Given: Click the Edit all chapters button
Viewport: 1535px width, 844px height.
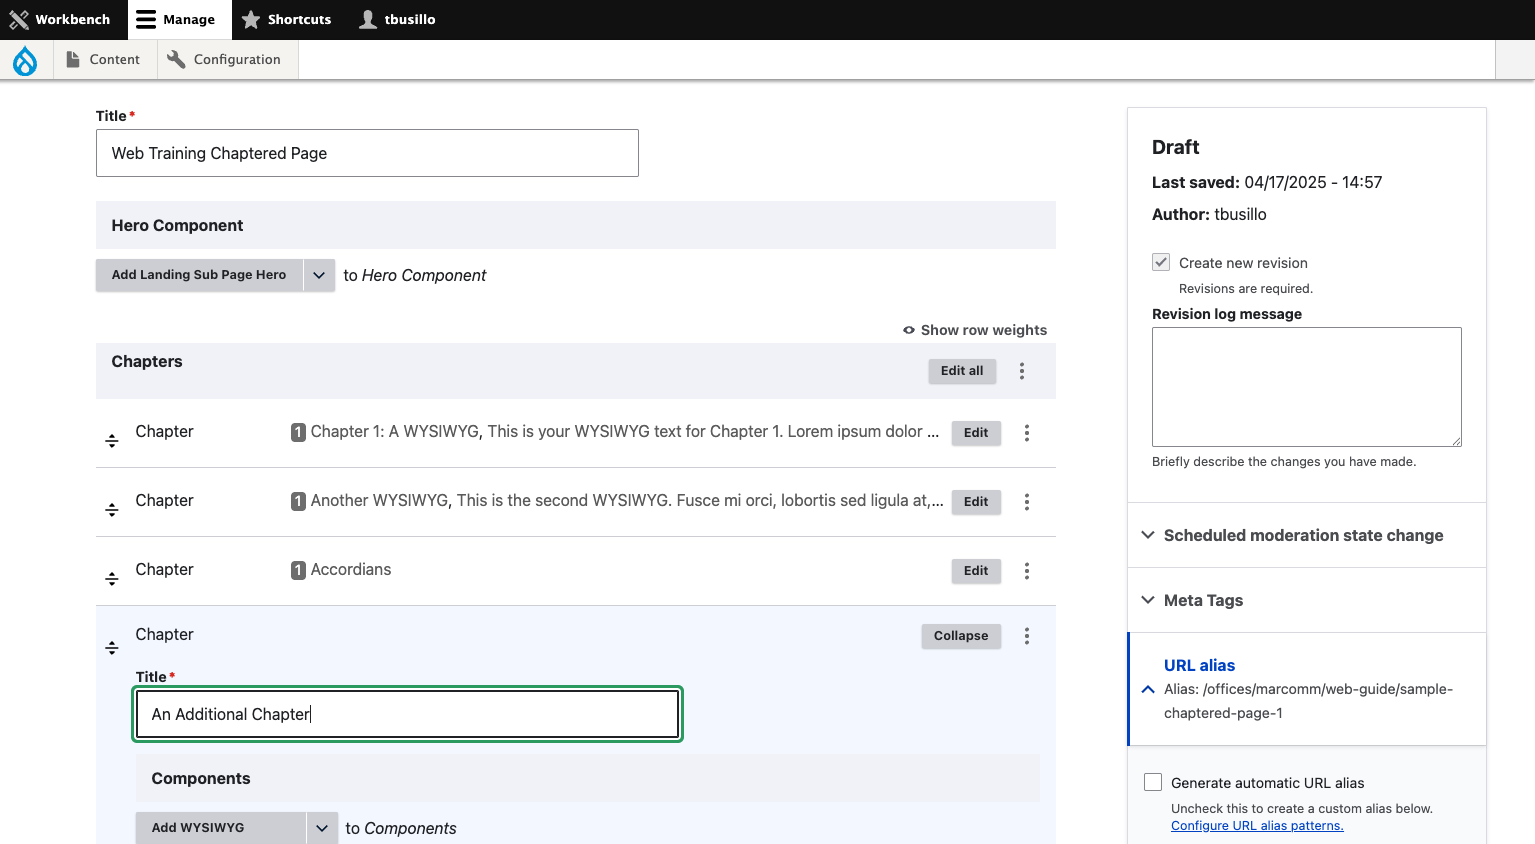Looking at the screenshot, I should tap(962, 371).
